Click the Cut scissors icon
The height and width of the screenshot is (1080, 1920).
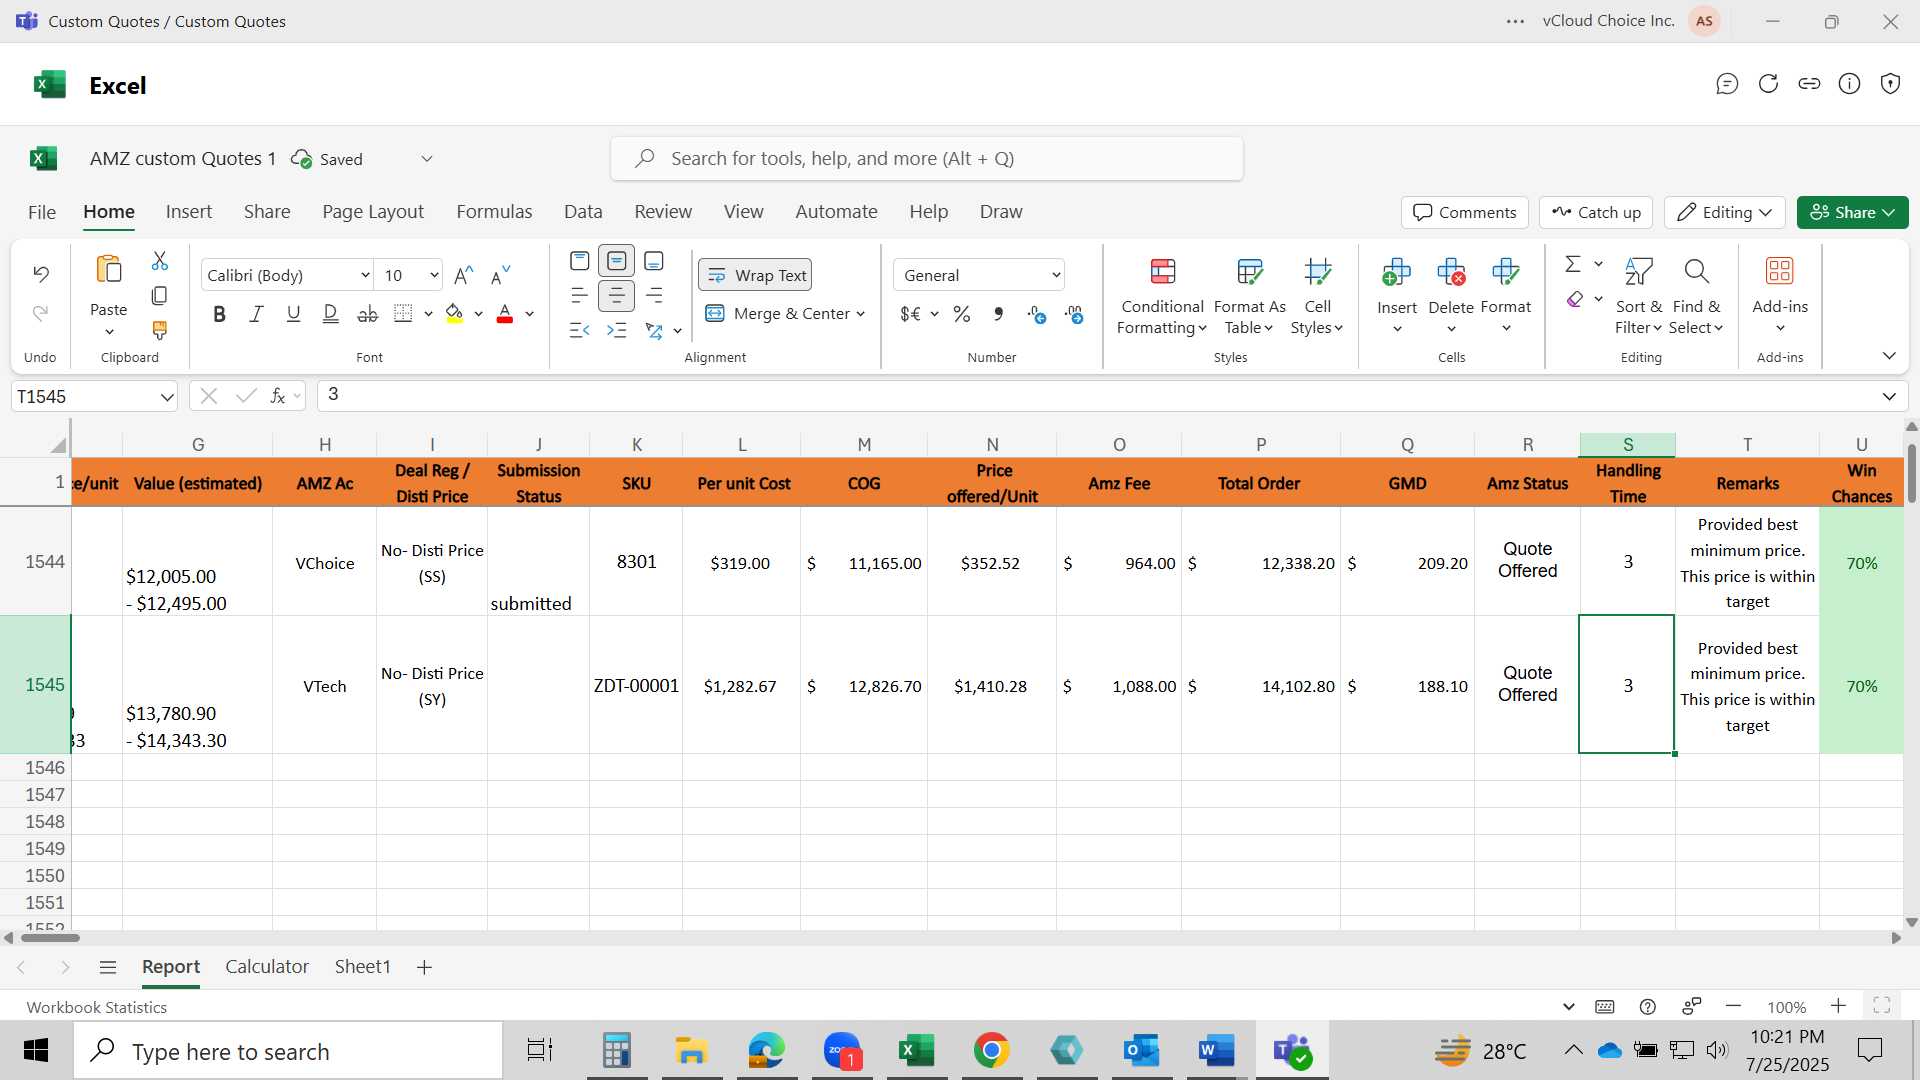[159, 261]
